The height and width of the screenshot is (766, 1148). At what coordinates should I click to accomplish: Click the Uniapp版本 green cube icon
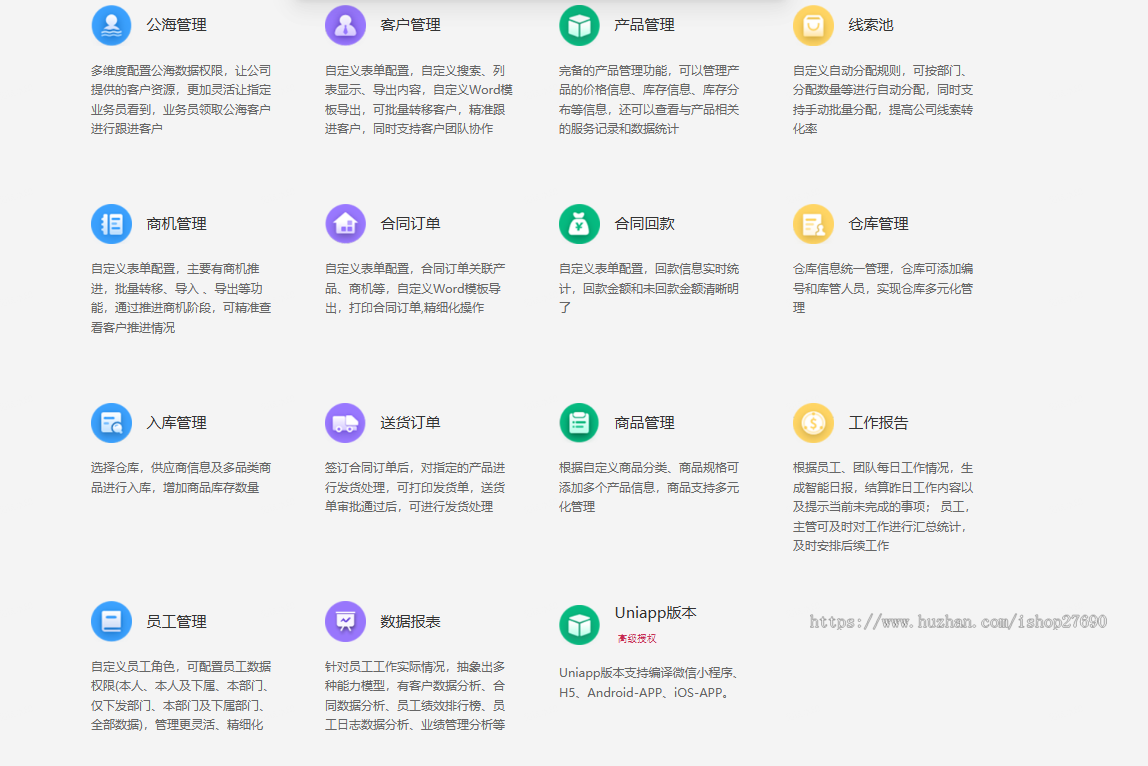(579, 625)
